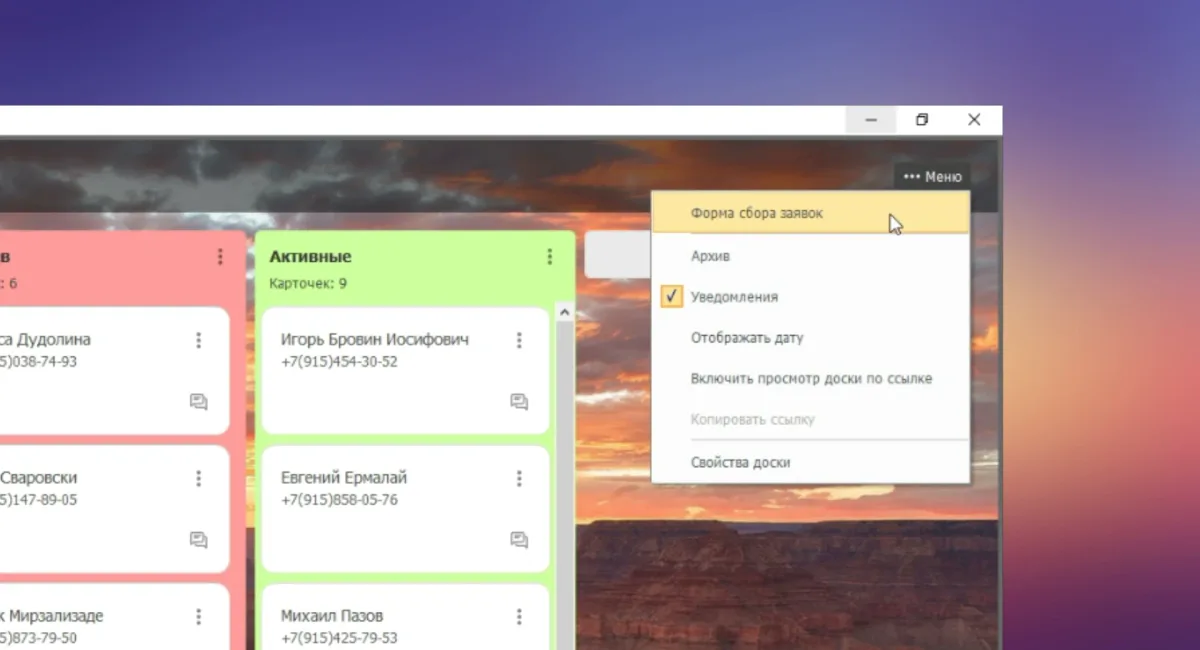Expand the Активные column options menu
This screenshot has width=1200, height=650.
(x=549, y=257)
